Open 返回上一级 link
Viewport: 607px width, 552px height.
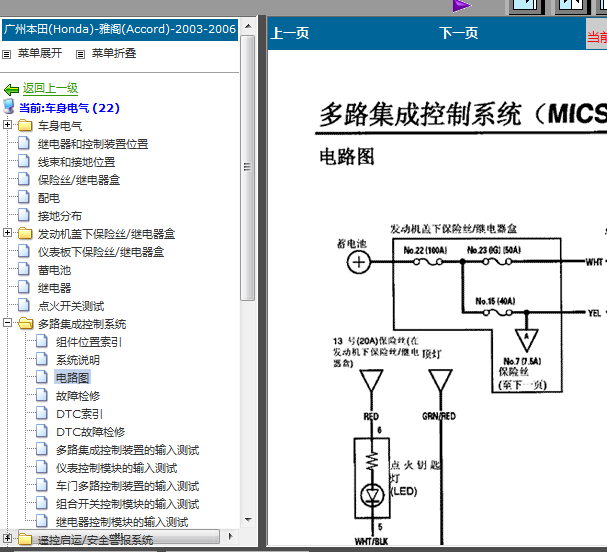click(50, 88)
